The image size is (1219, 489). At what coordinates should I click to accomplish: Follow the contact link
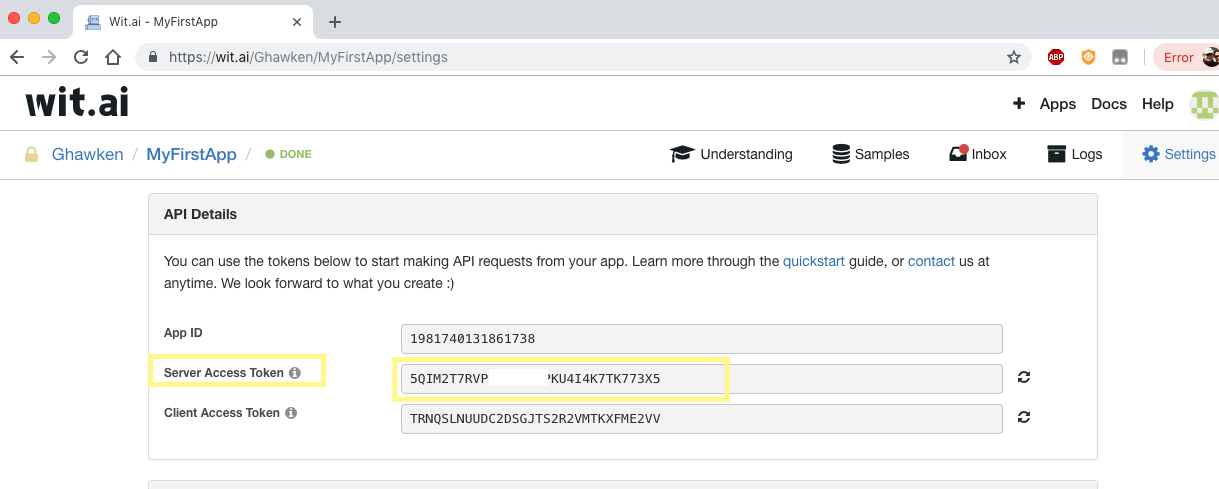pyautogui.click(x=931, y=261)
